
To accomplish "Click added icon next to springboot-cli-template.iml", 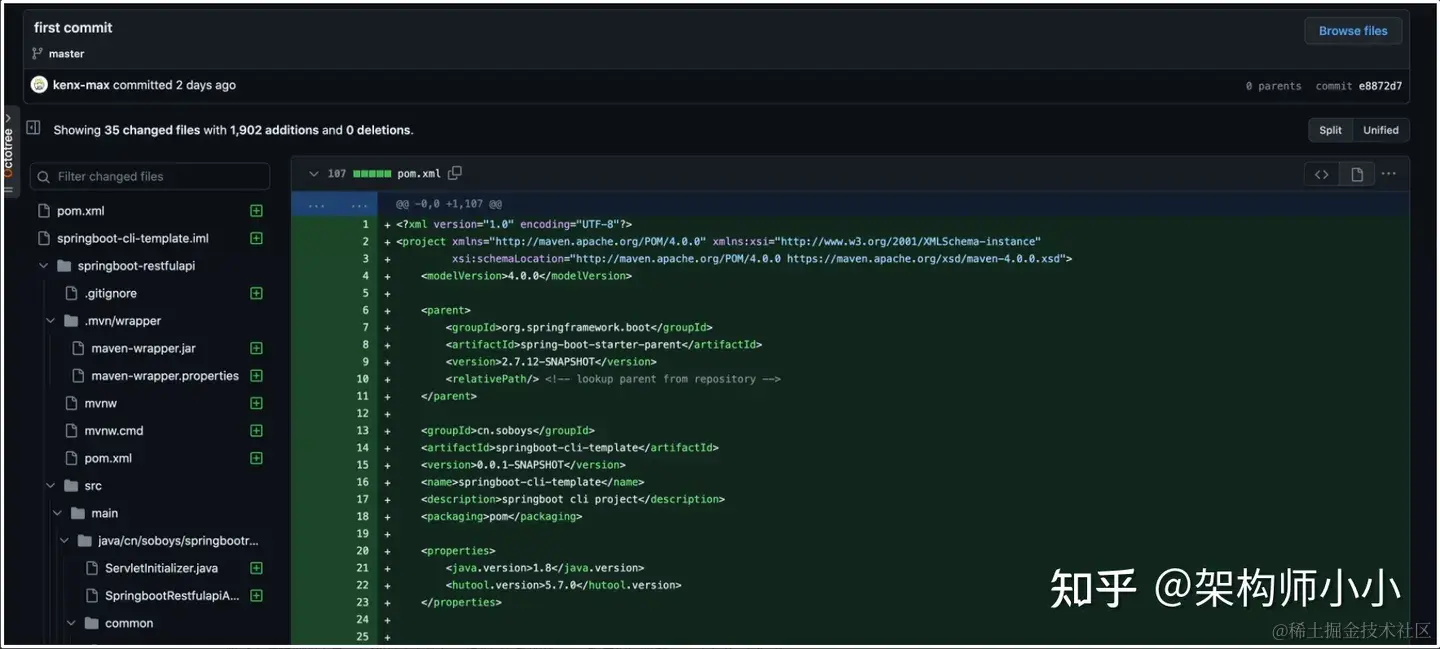I will [256, 238].
